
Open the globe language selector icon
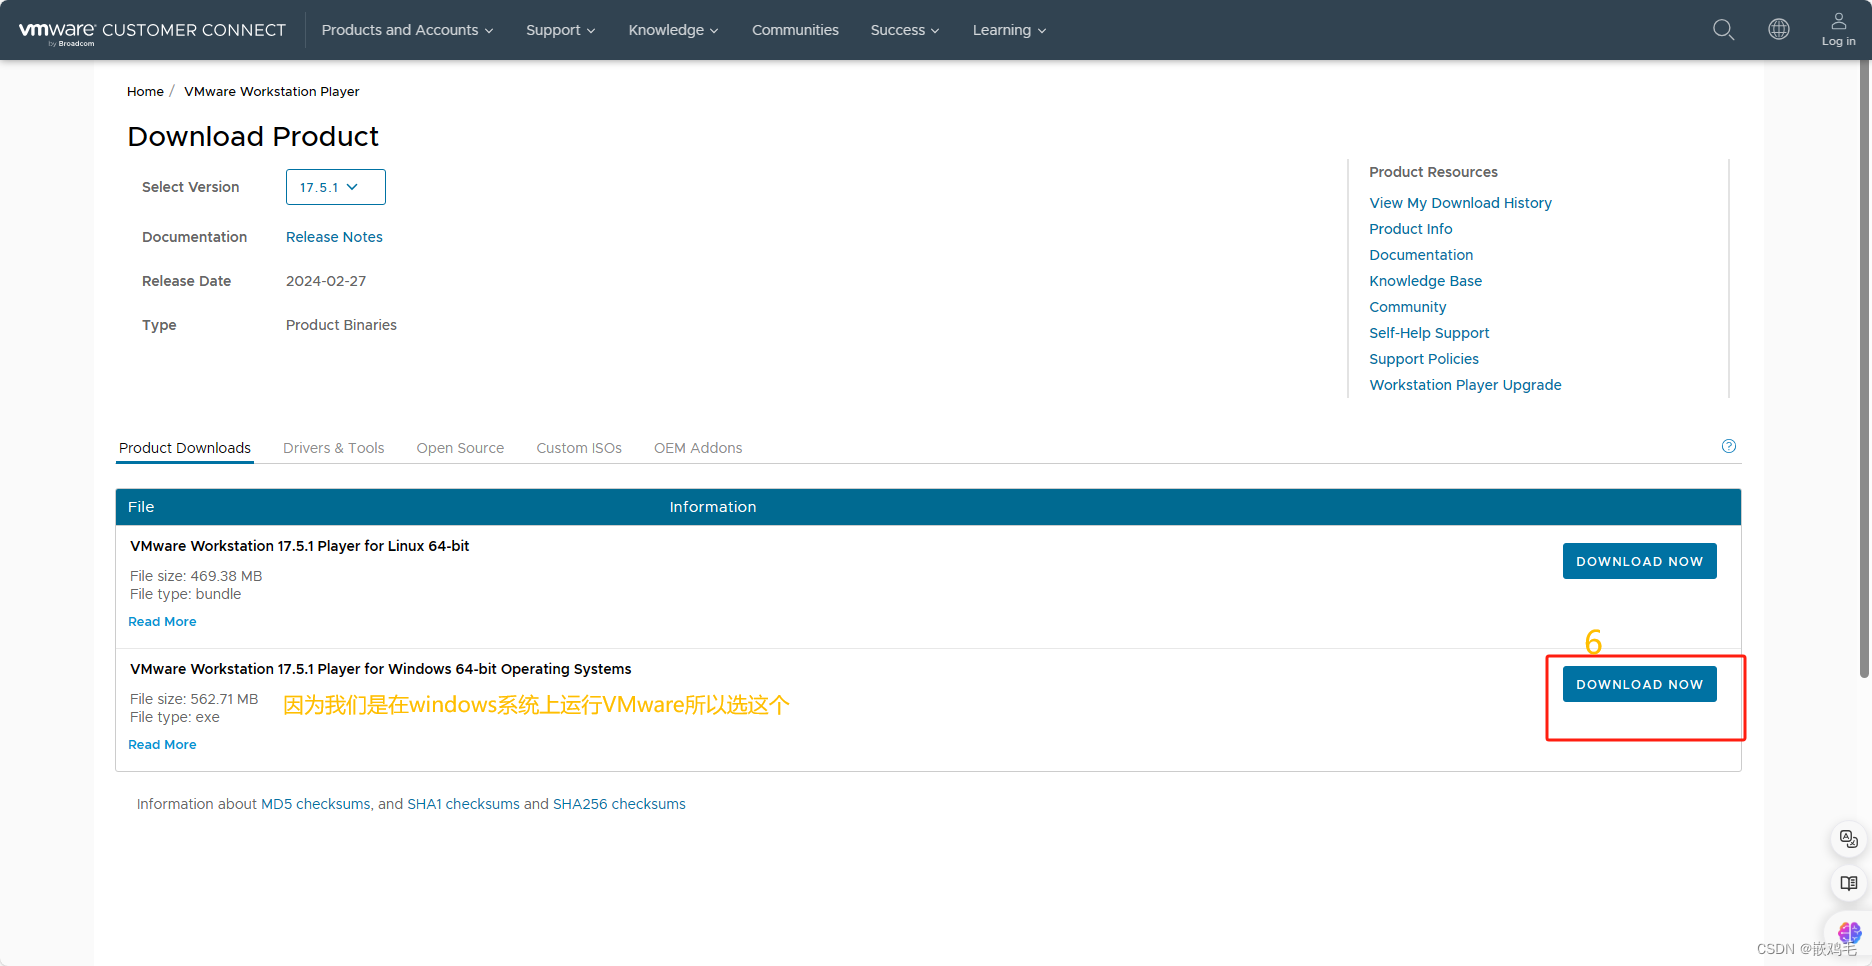(1779, 30)
